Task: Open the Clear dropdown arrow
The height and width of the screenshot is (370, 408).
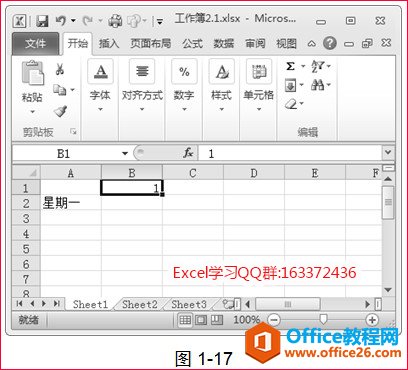Action: pos(302,104)
